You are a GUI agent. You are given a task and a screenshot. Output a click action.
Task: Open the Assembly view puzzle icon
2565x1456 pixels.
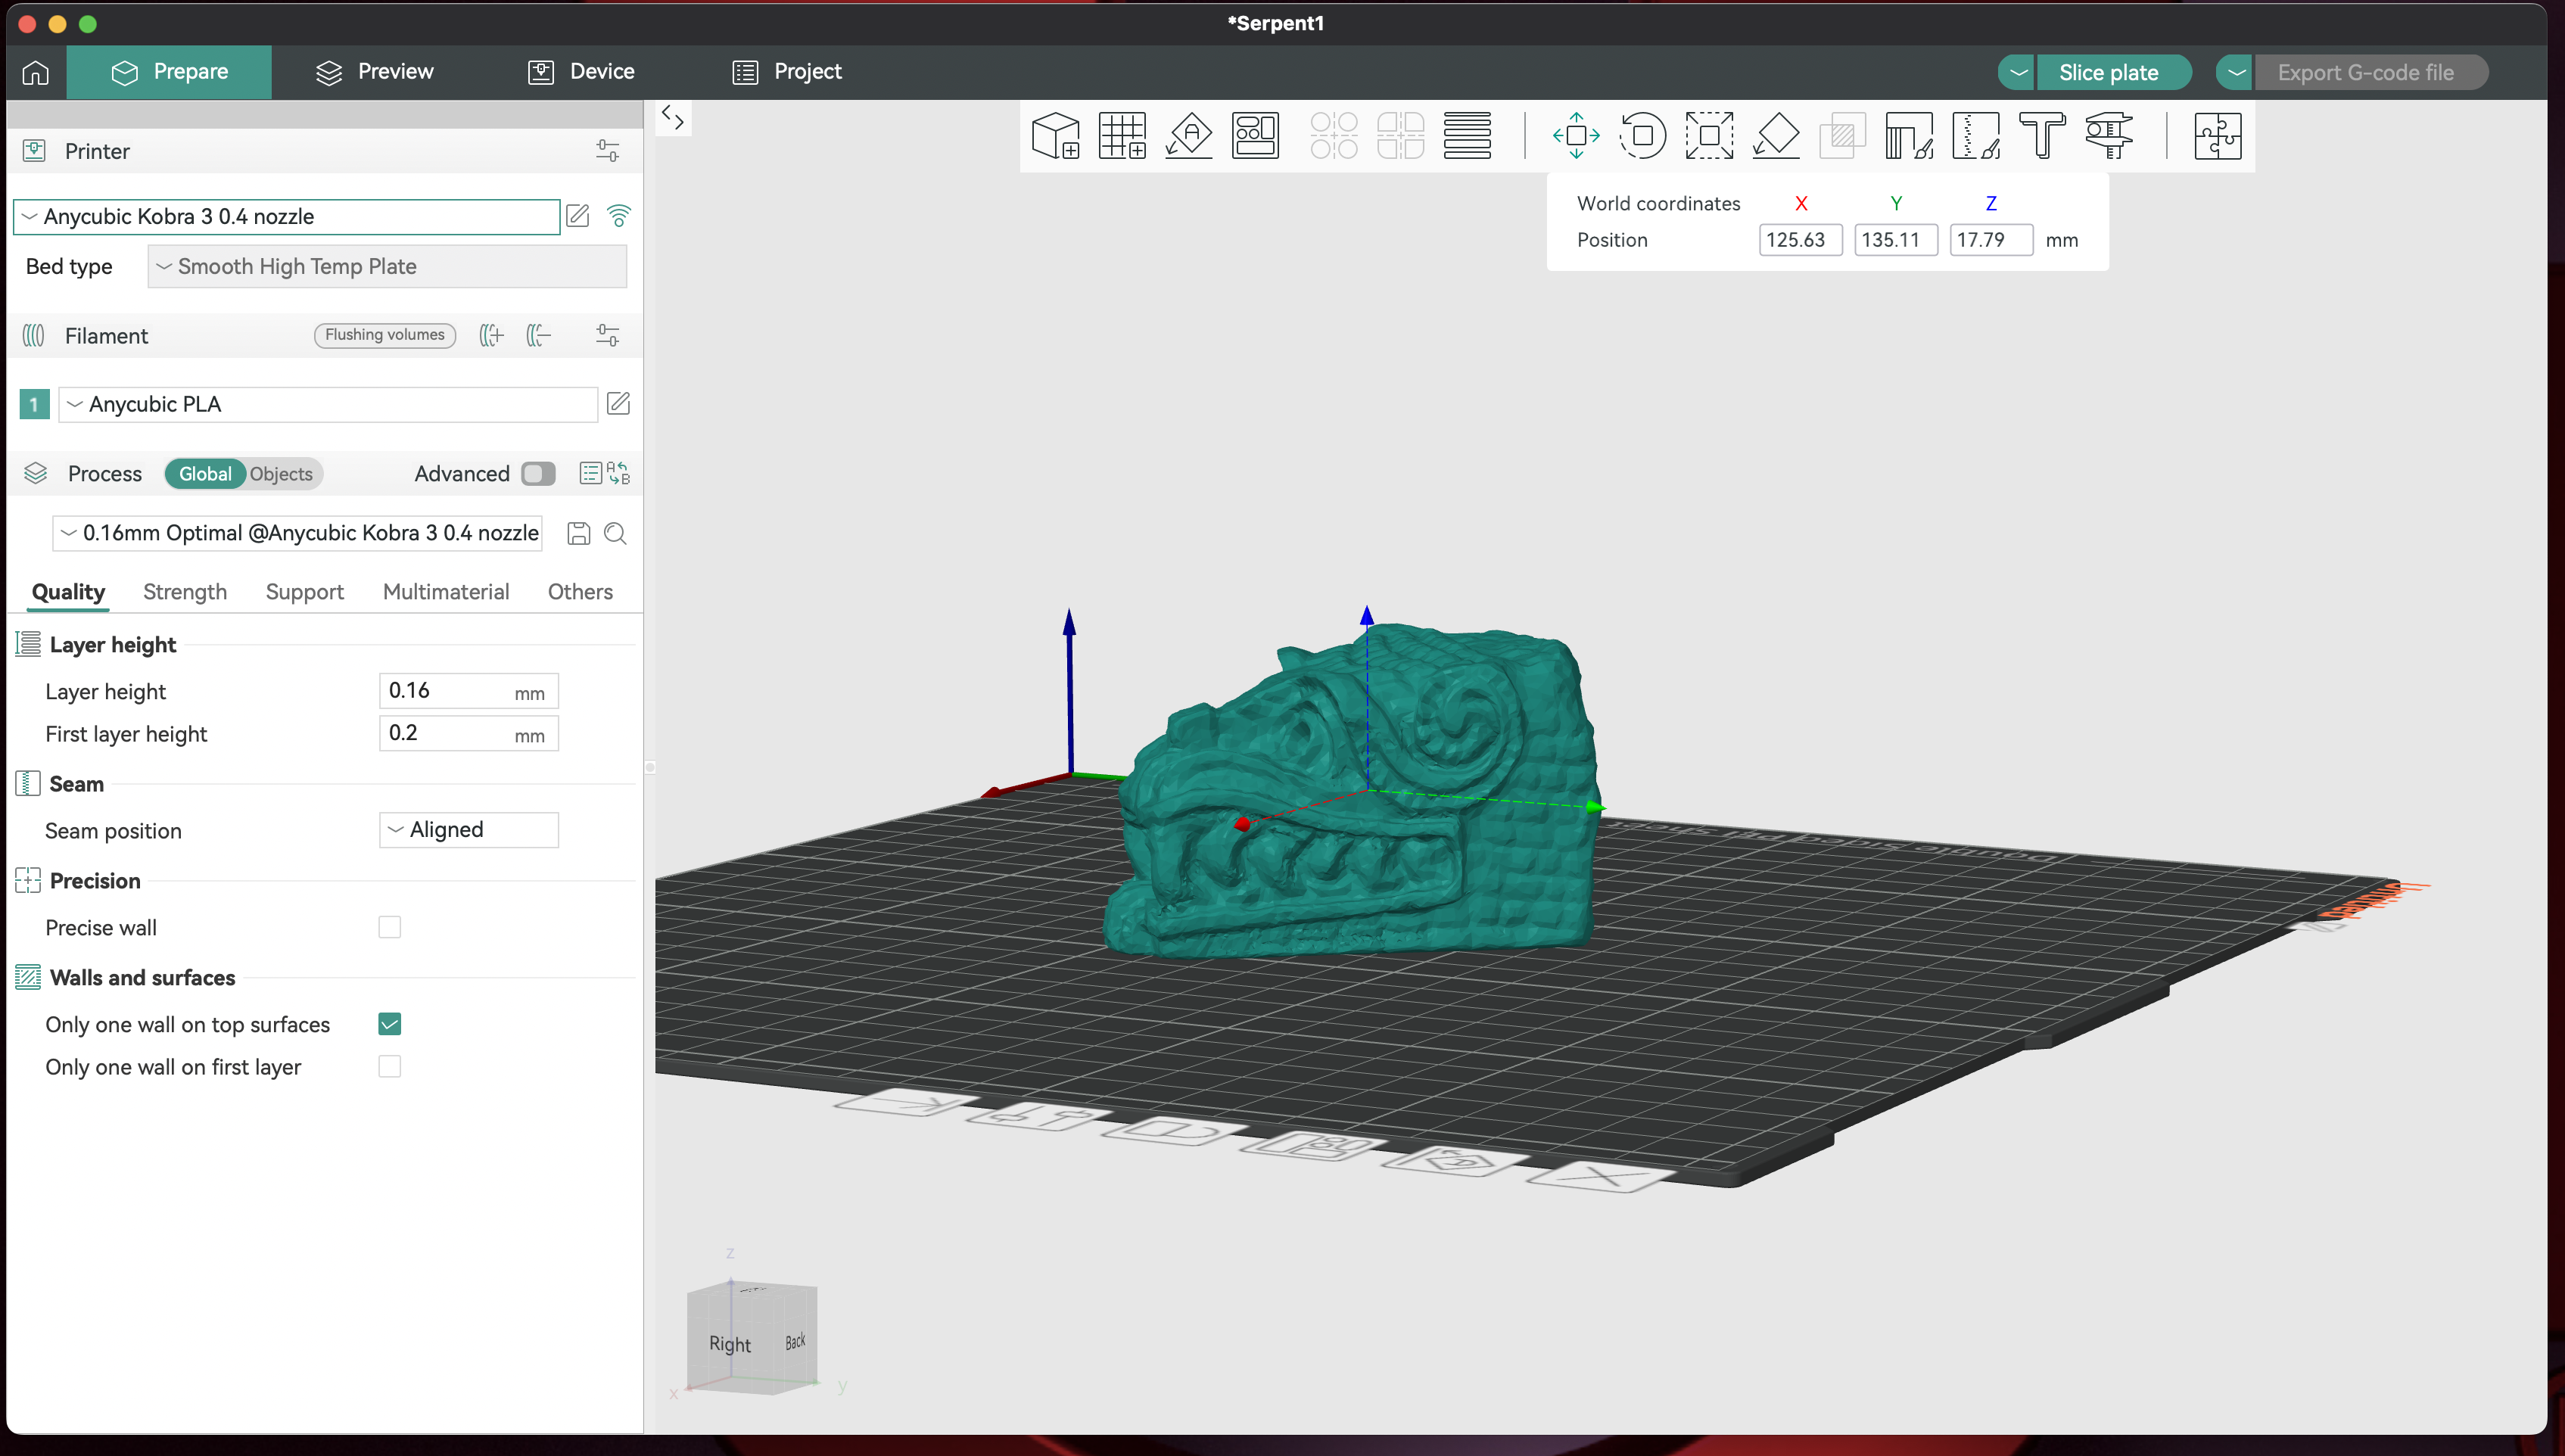2217,136
